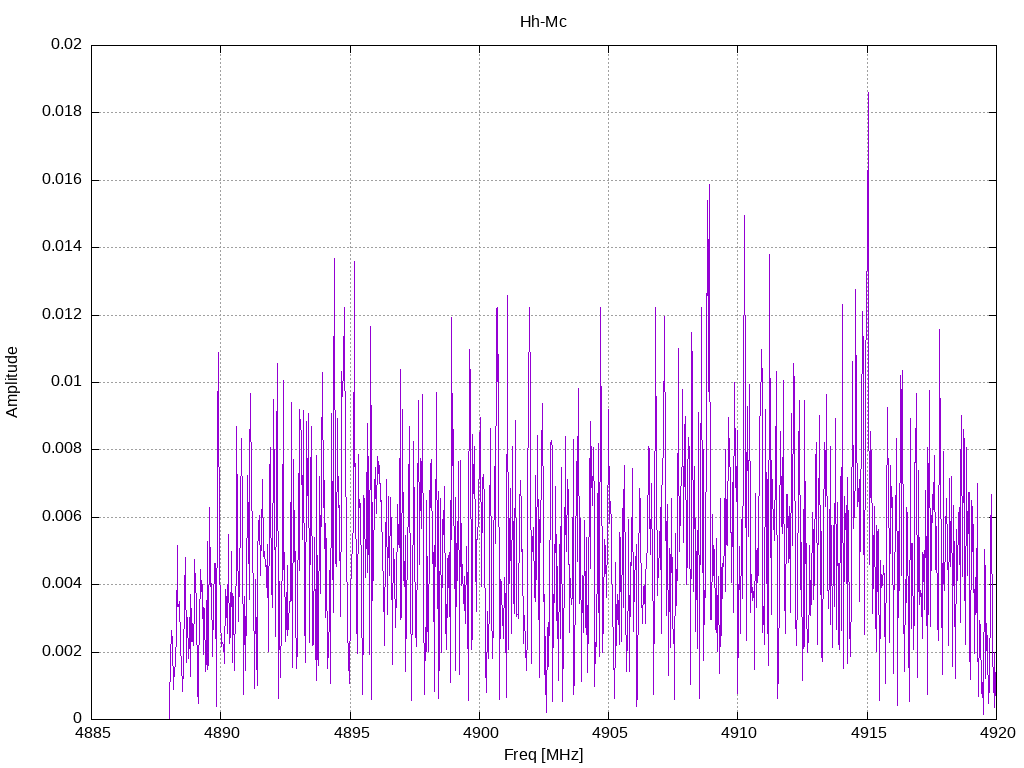Click the 4890 x-axis tick label
1024x768 pixels.
(x=221, y=733)
